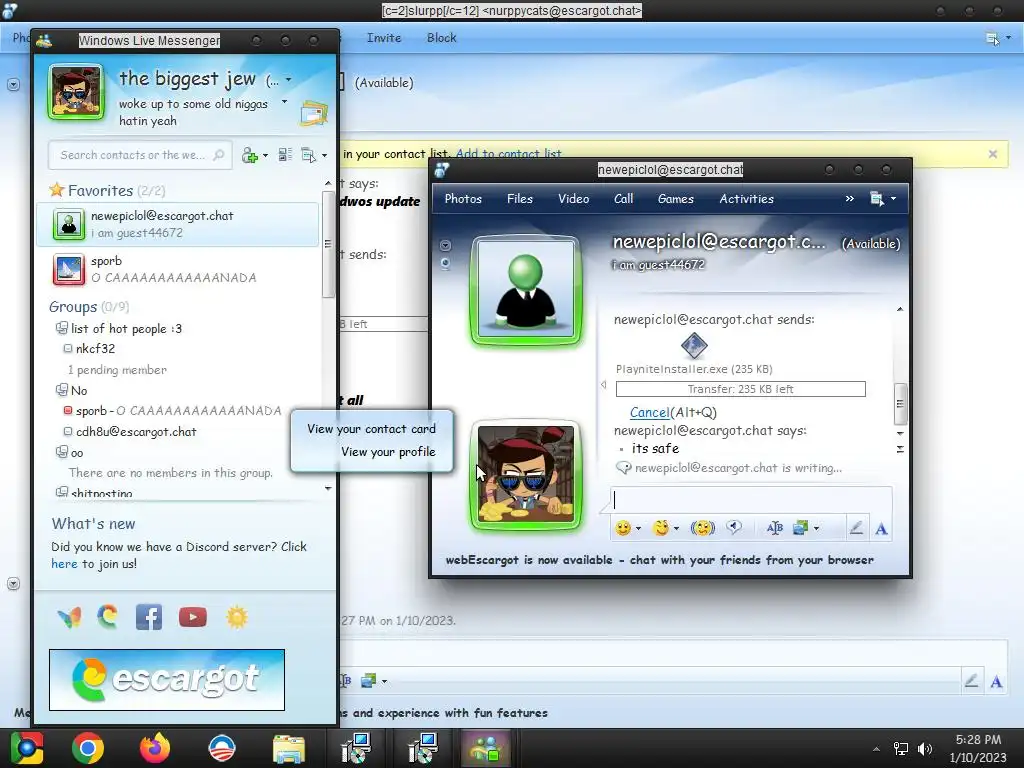Open the smiley emoticon picker
The width and height of the screenshot is (1024, 768).
pyautogui.click(x=624, y=528)
